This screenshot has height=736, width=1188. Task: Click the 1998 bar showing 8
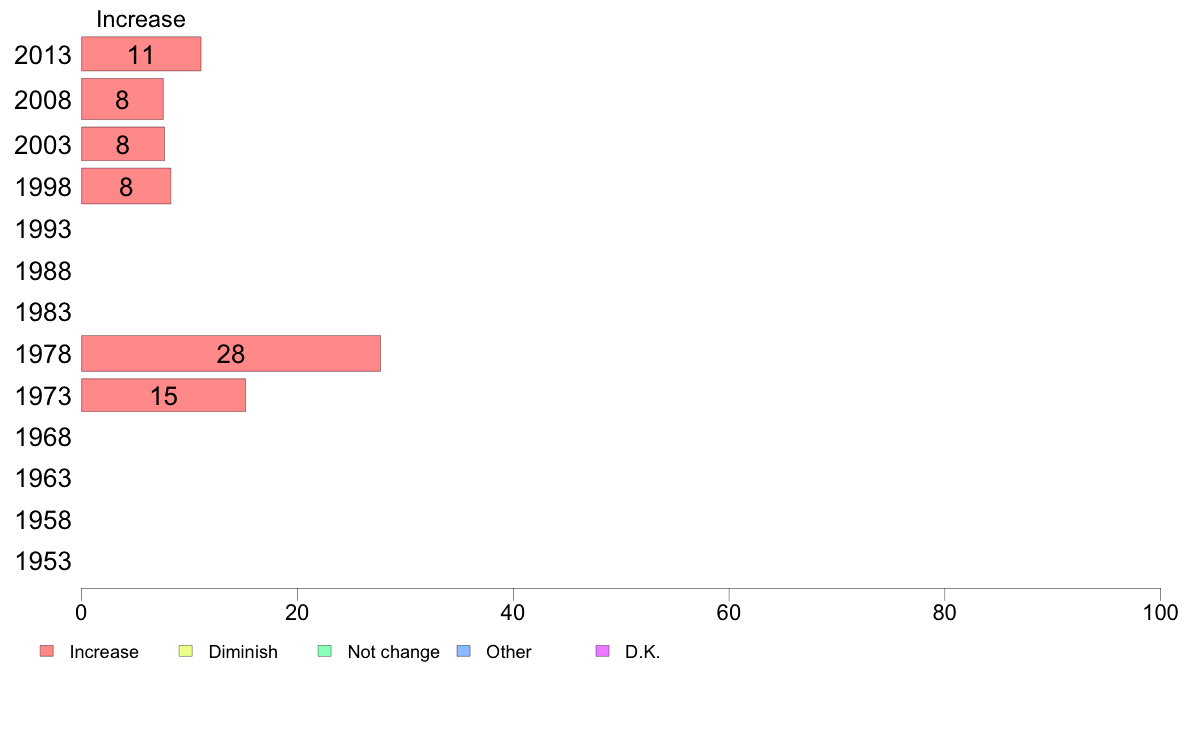(x=126, y=186)
